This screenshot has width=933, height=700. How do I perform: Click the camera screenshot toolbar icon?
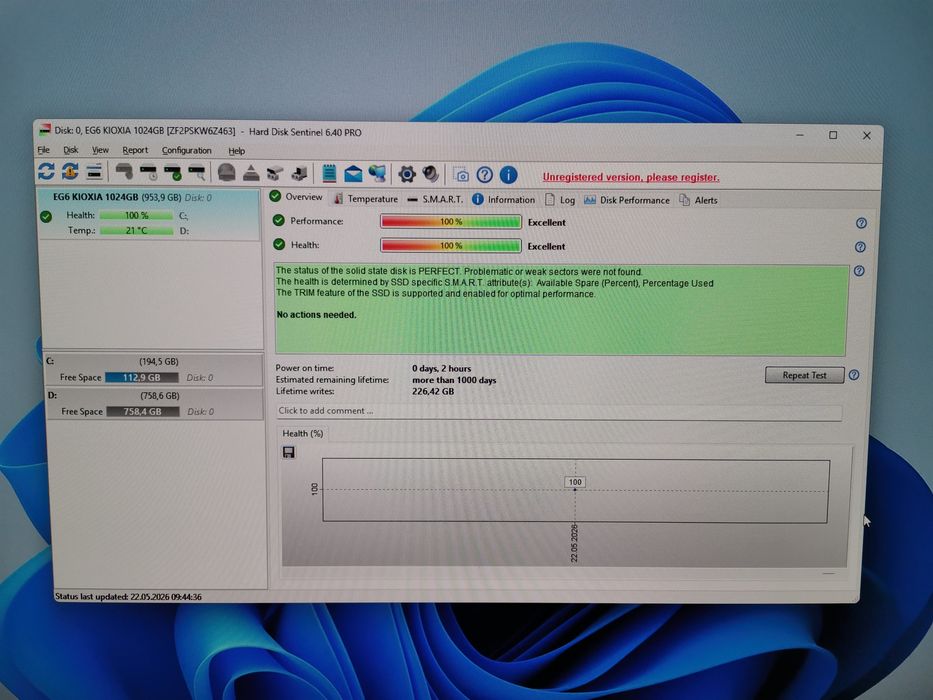pos(461,175)
